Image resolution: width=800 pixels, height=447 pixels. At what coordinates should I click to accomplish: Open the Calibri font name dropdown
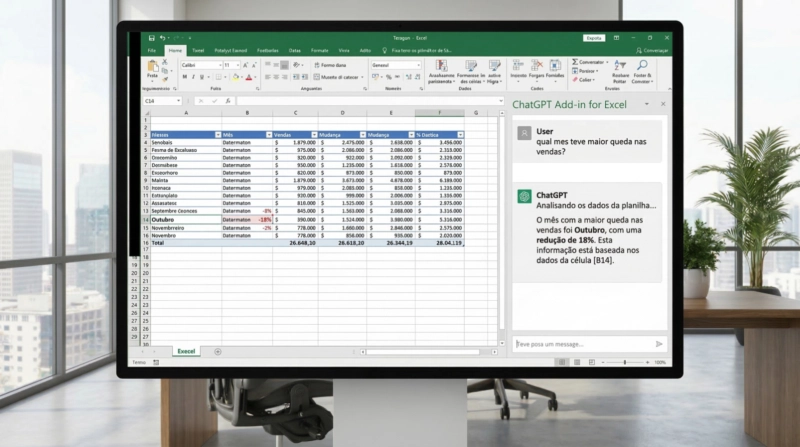pos(220,65)
